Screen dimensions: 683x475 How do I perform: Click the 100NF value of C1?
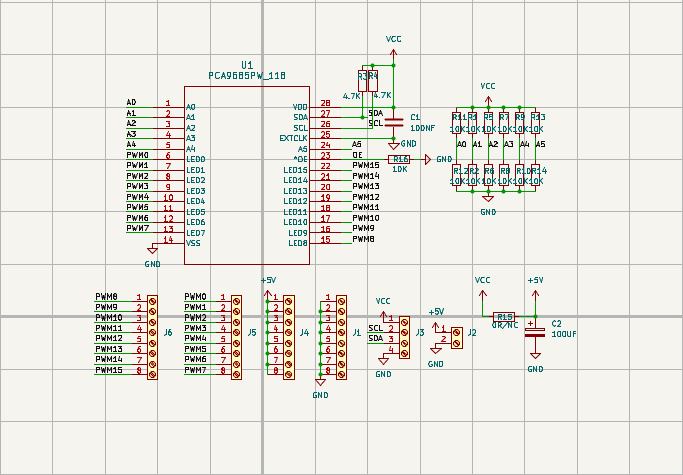pos(423,128)
